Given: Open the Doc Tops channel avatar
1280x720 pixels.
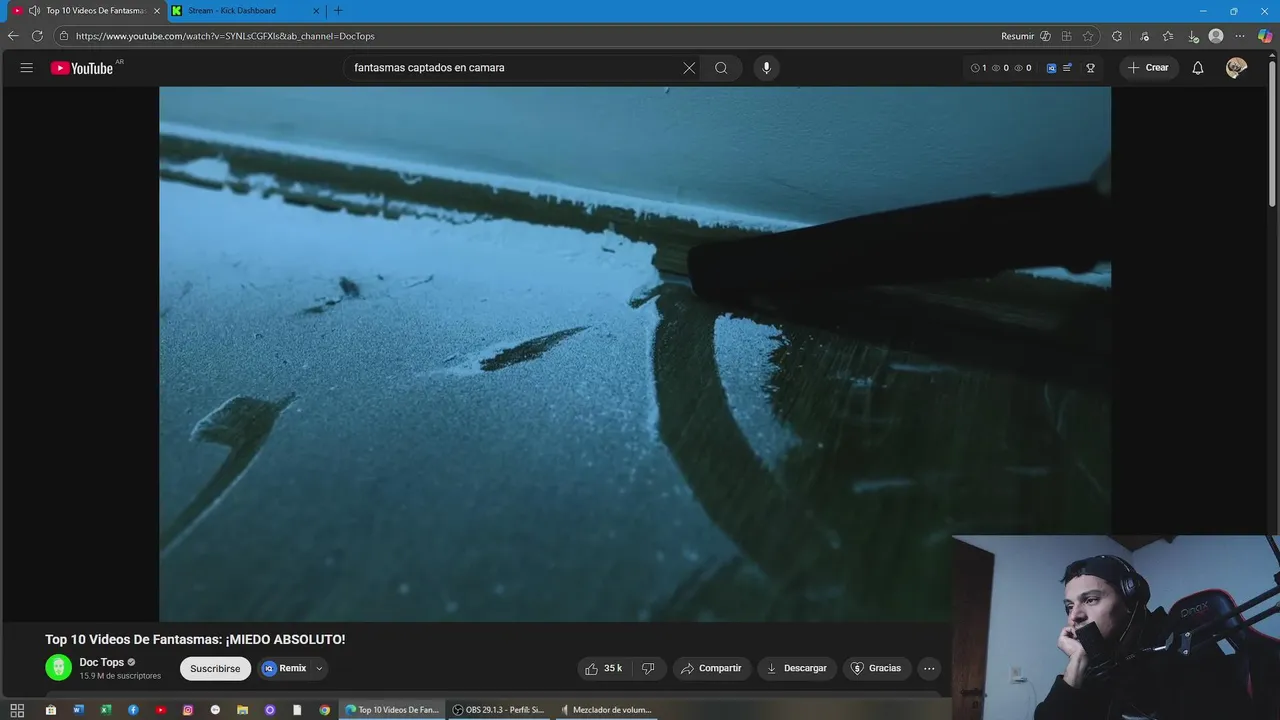Looking at the screenshot, I should (x=59, y=668).
